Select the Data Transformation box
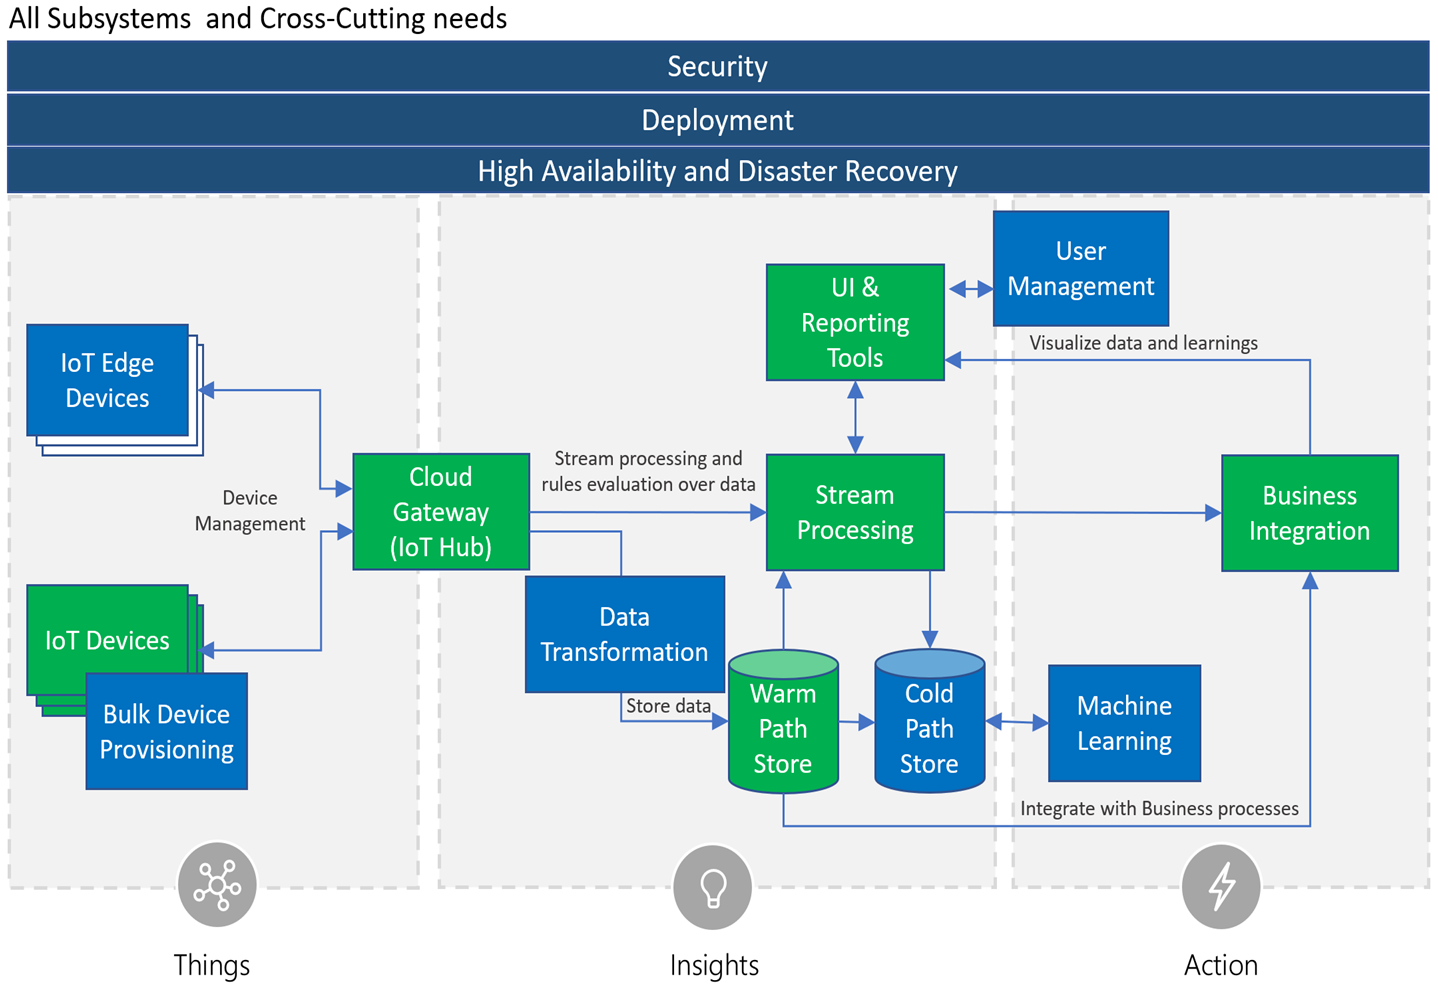Viewport: 1438px width, 984px height. pos(625,634)
